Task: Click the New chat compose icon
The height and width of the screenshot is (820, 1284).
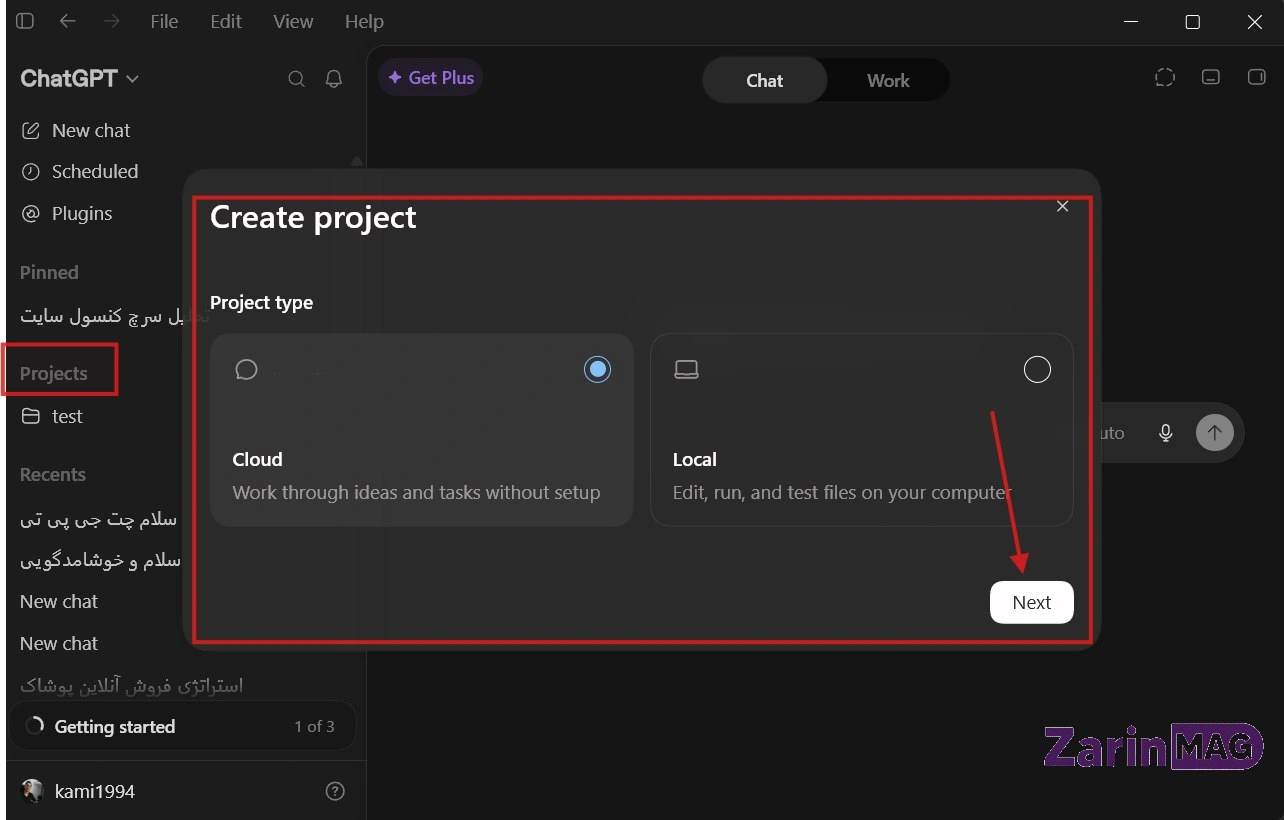Action: [x=31, y=131]
